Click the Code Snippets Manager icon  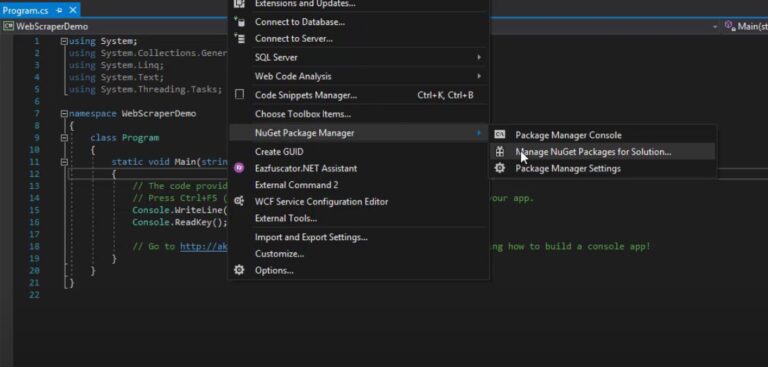(x=240, y=95)
